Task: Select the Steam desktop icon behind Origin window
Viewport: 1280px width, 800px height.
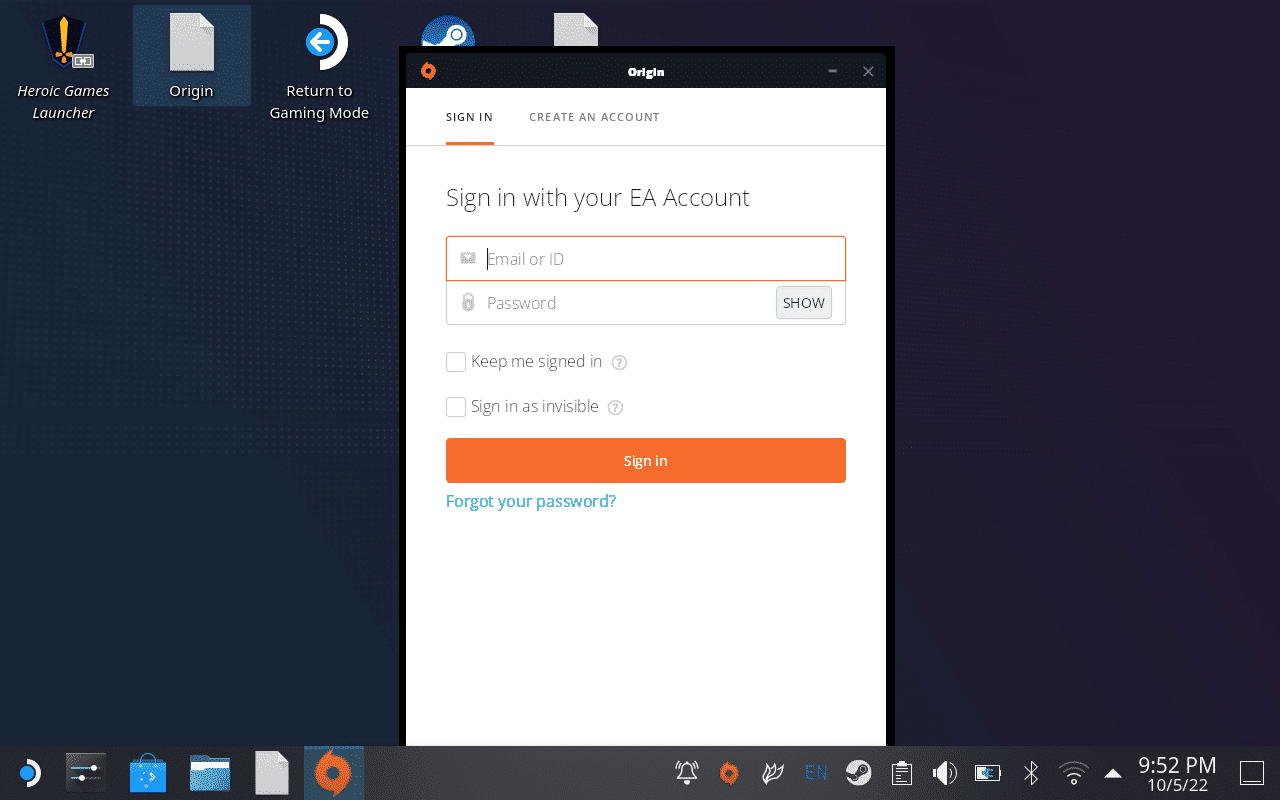Action: [x=447, y=32]
